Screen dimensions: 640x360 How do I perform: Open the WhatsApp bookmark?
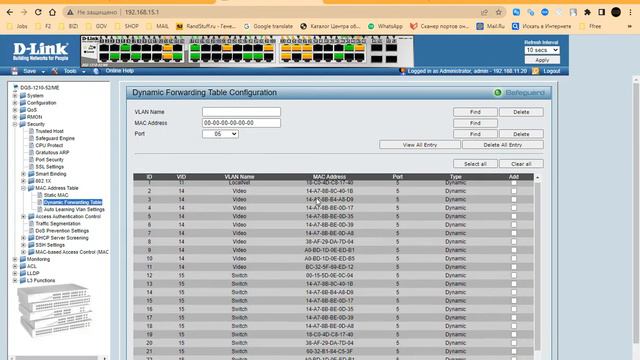[x=385, y=26]
